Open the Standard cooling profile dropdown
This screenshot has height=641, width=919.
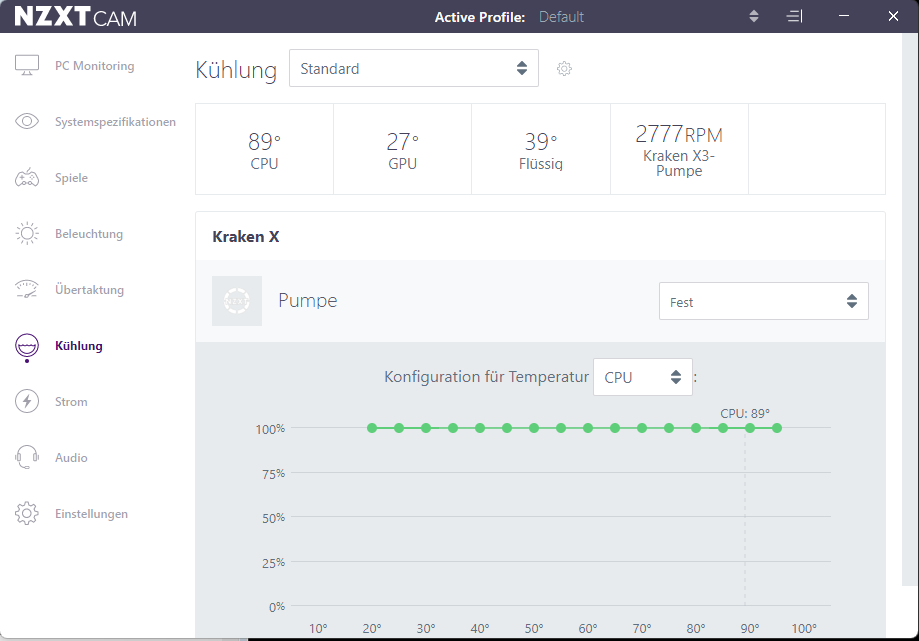coord(414,68)
